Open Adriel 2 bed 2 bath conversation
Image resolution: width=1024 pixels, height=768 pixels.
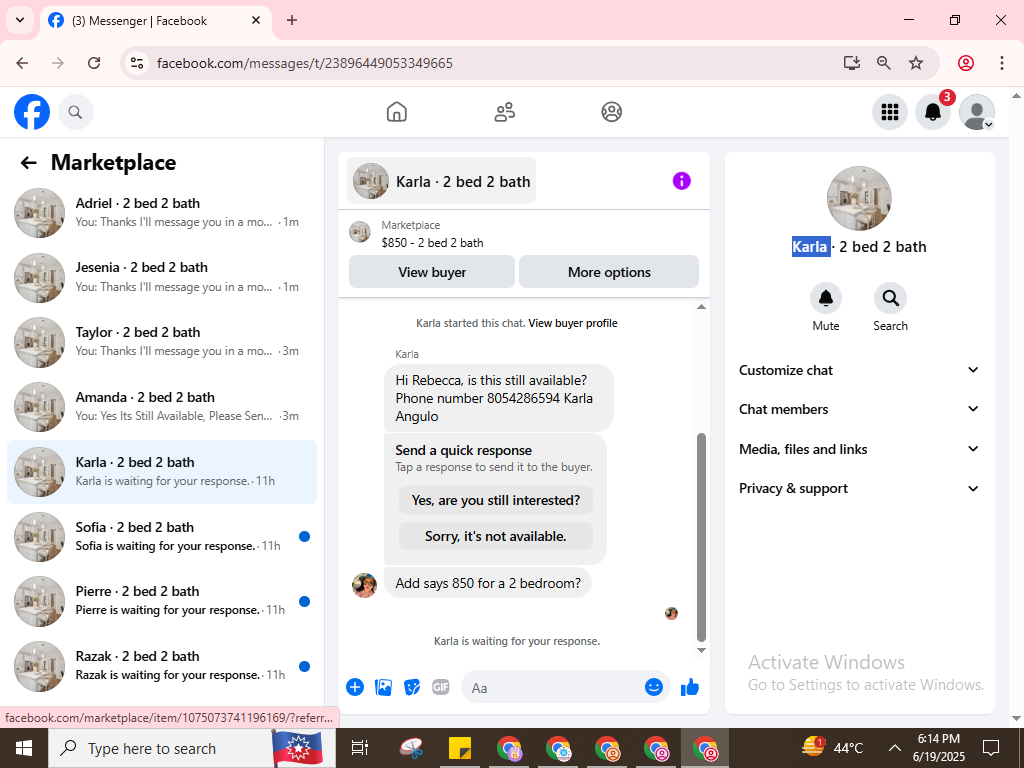tap(162, 213)
